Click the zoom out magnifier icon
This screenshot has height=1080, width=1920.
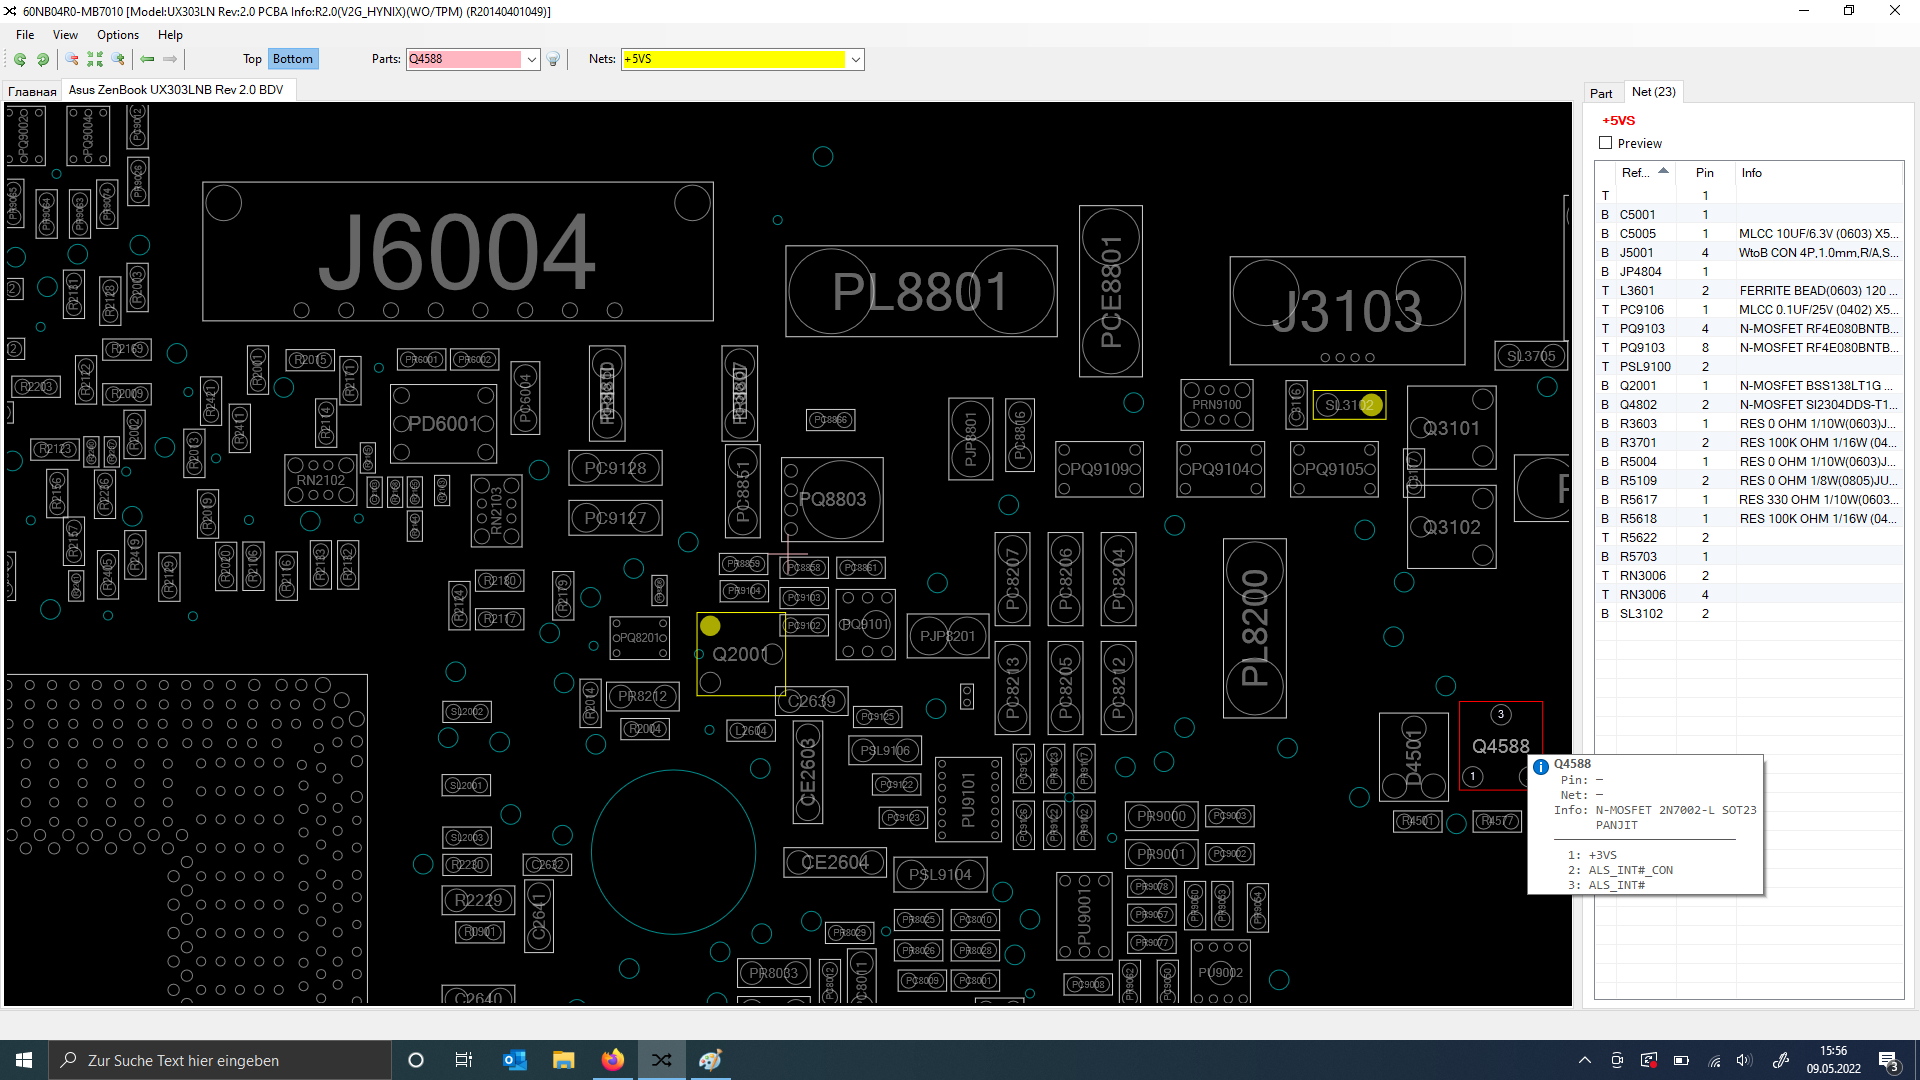tap(72, 60)
